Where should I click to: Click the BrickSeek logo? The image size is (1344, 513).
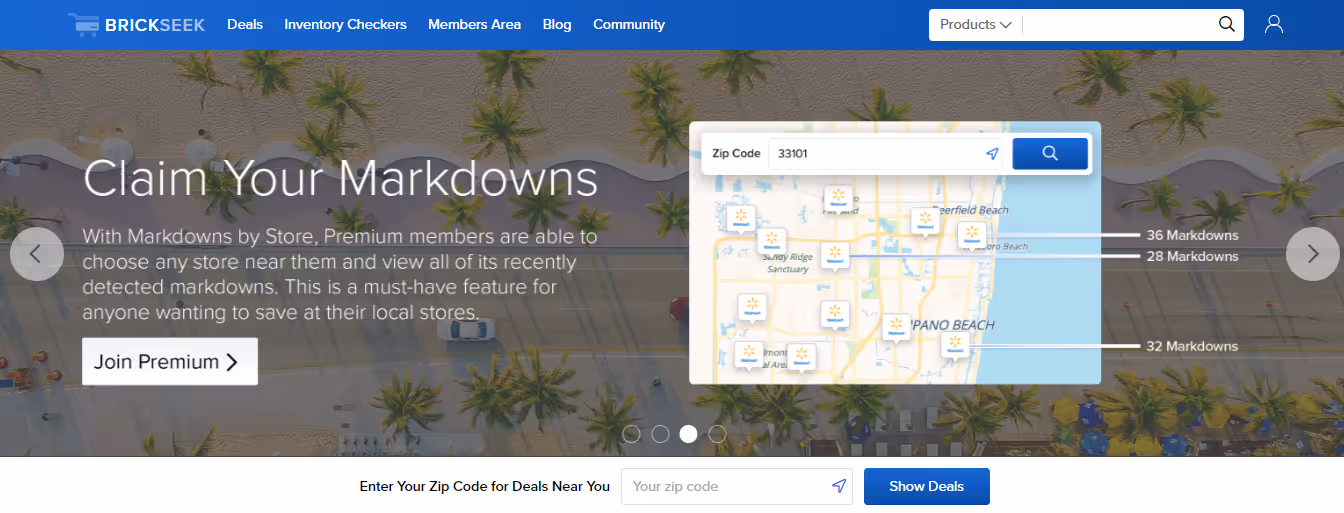coord(136,24)
